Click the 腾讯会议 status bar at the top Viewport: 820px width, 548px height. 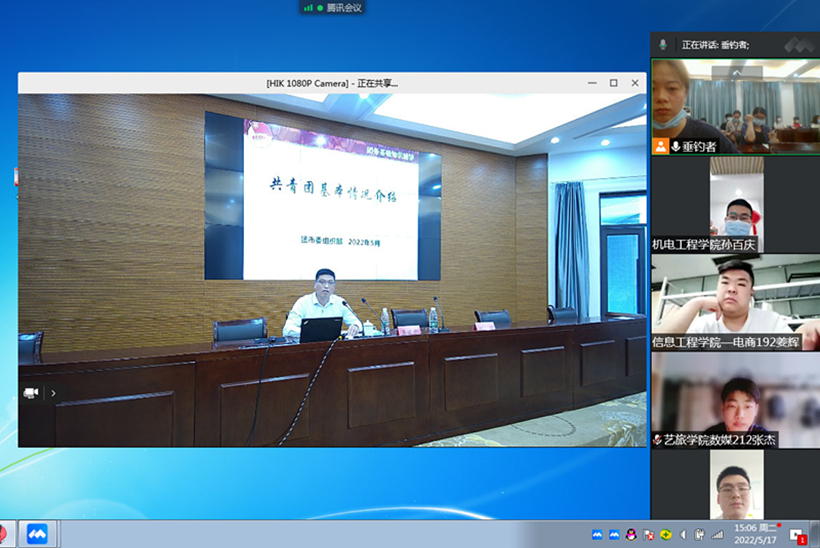(332, 7)
